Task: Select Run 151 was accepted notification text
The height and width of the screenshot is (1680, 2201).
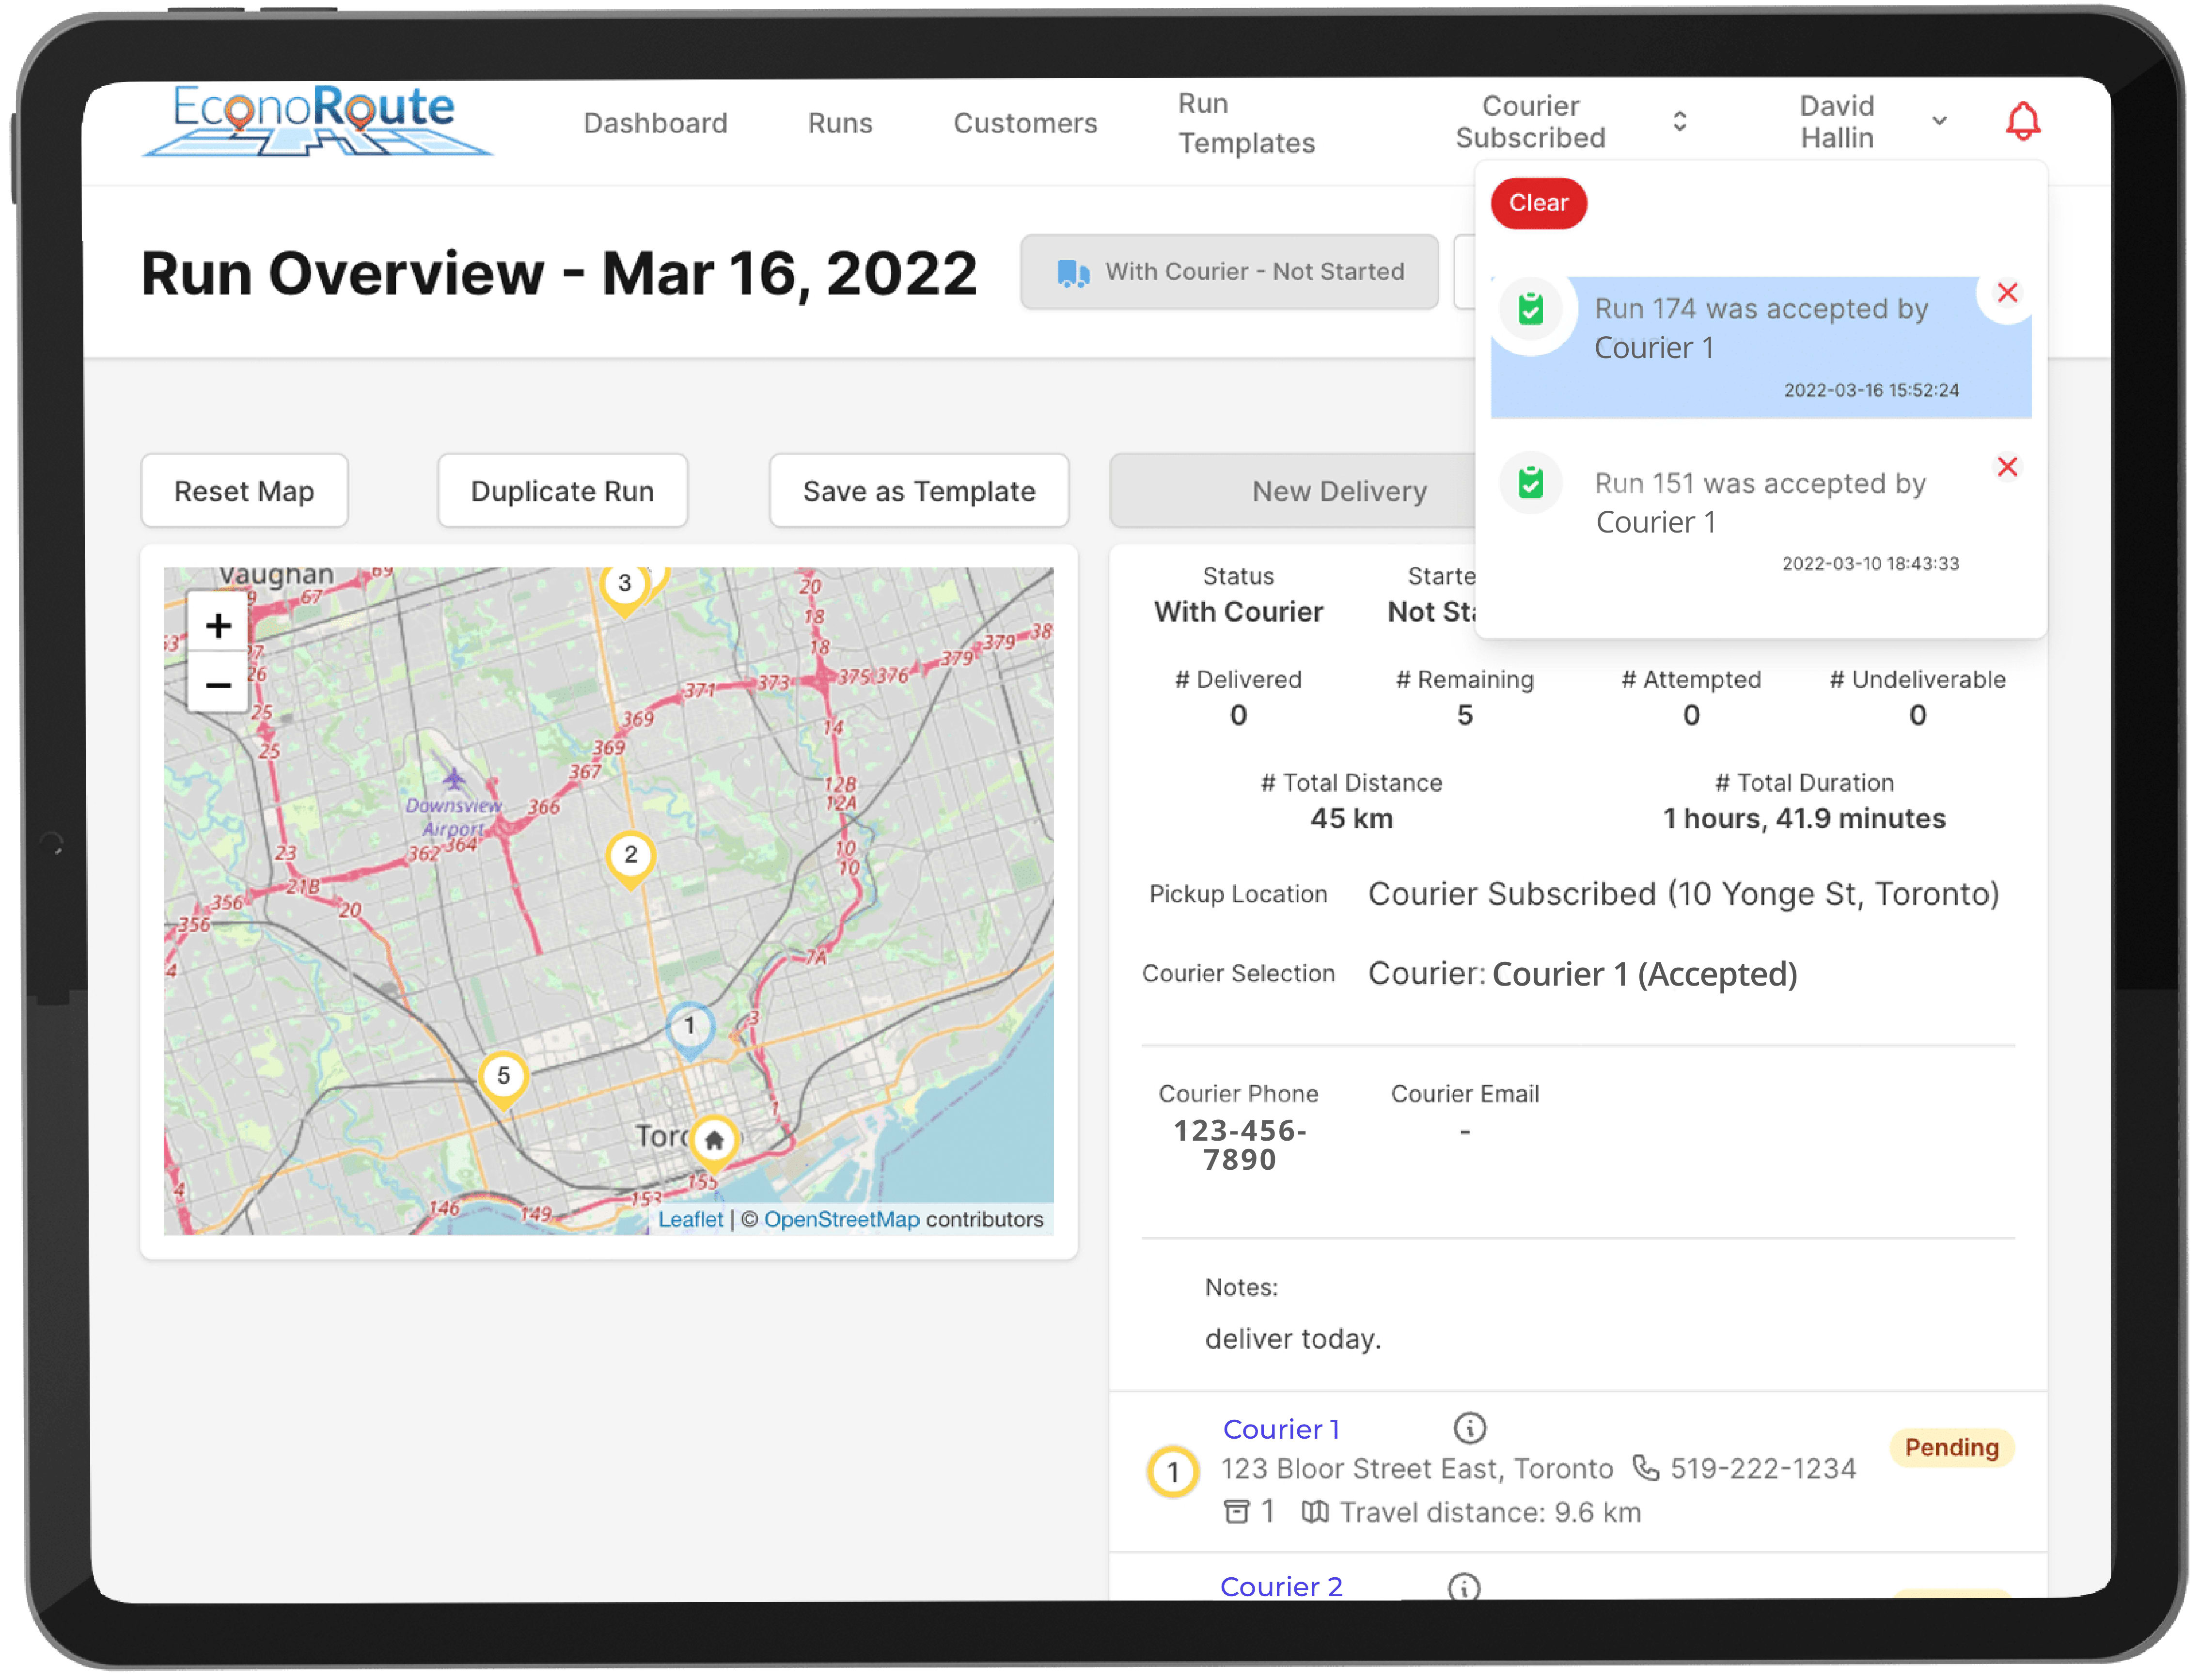Action: click(x=1759, y=502)
